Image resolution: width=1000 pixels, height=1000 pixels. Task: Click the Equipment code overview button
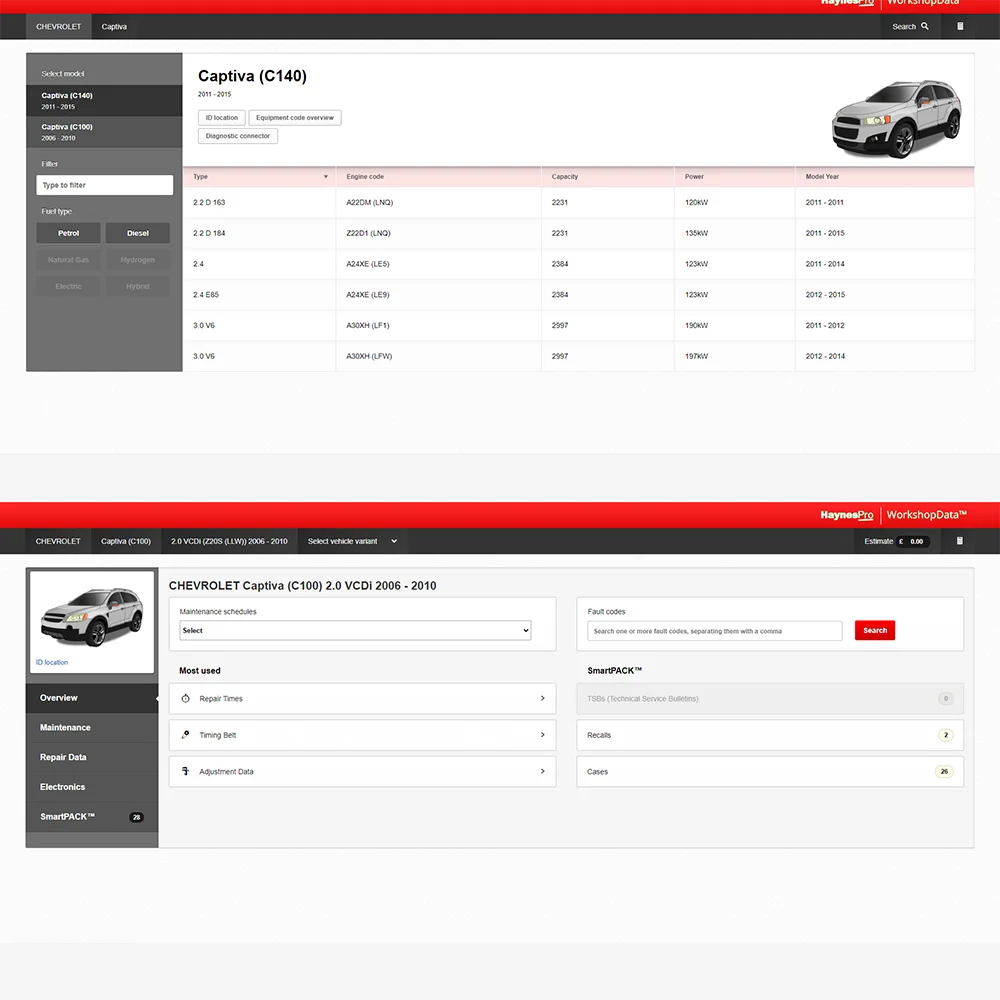295,117
